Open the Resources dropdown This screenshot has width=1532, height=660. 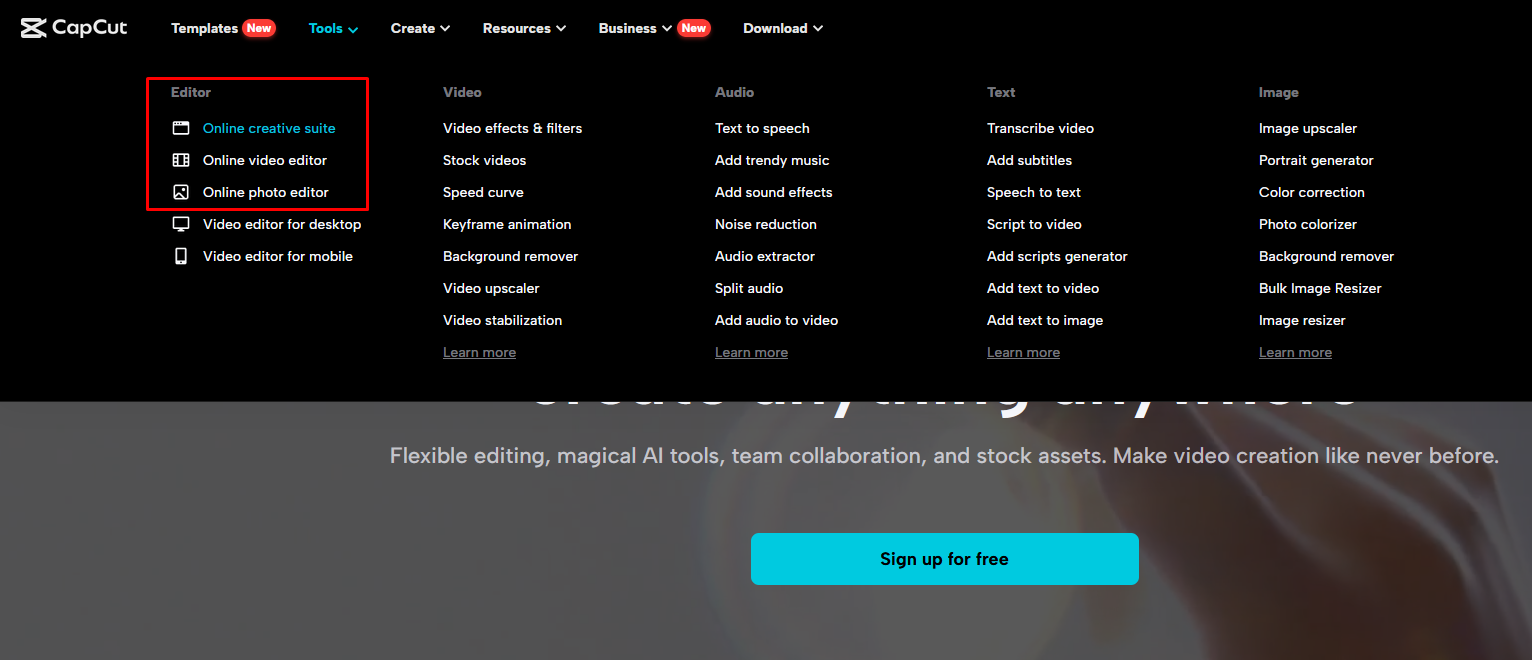click(524, 28)
